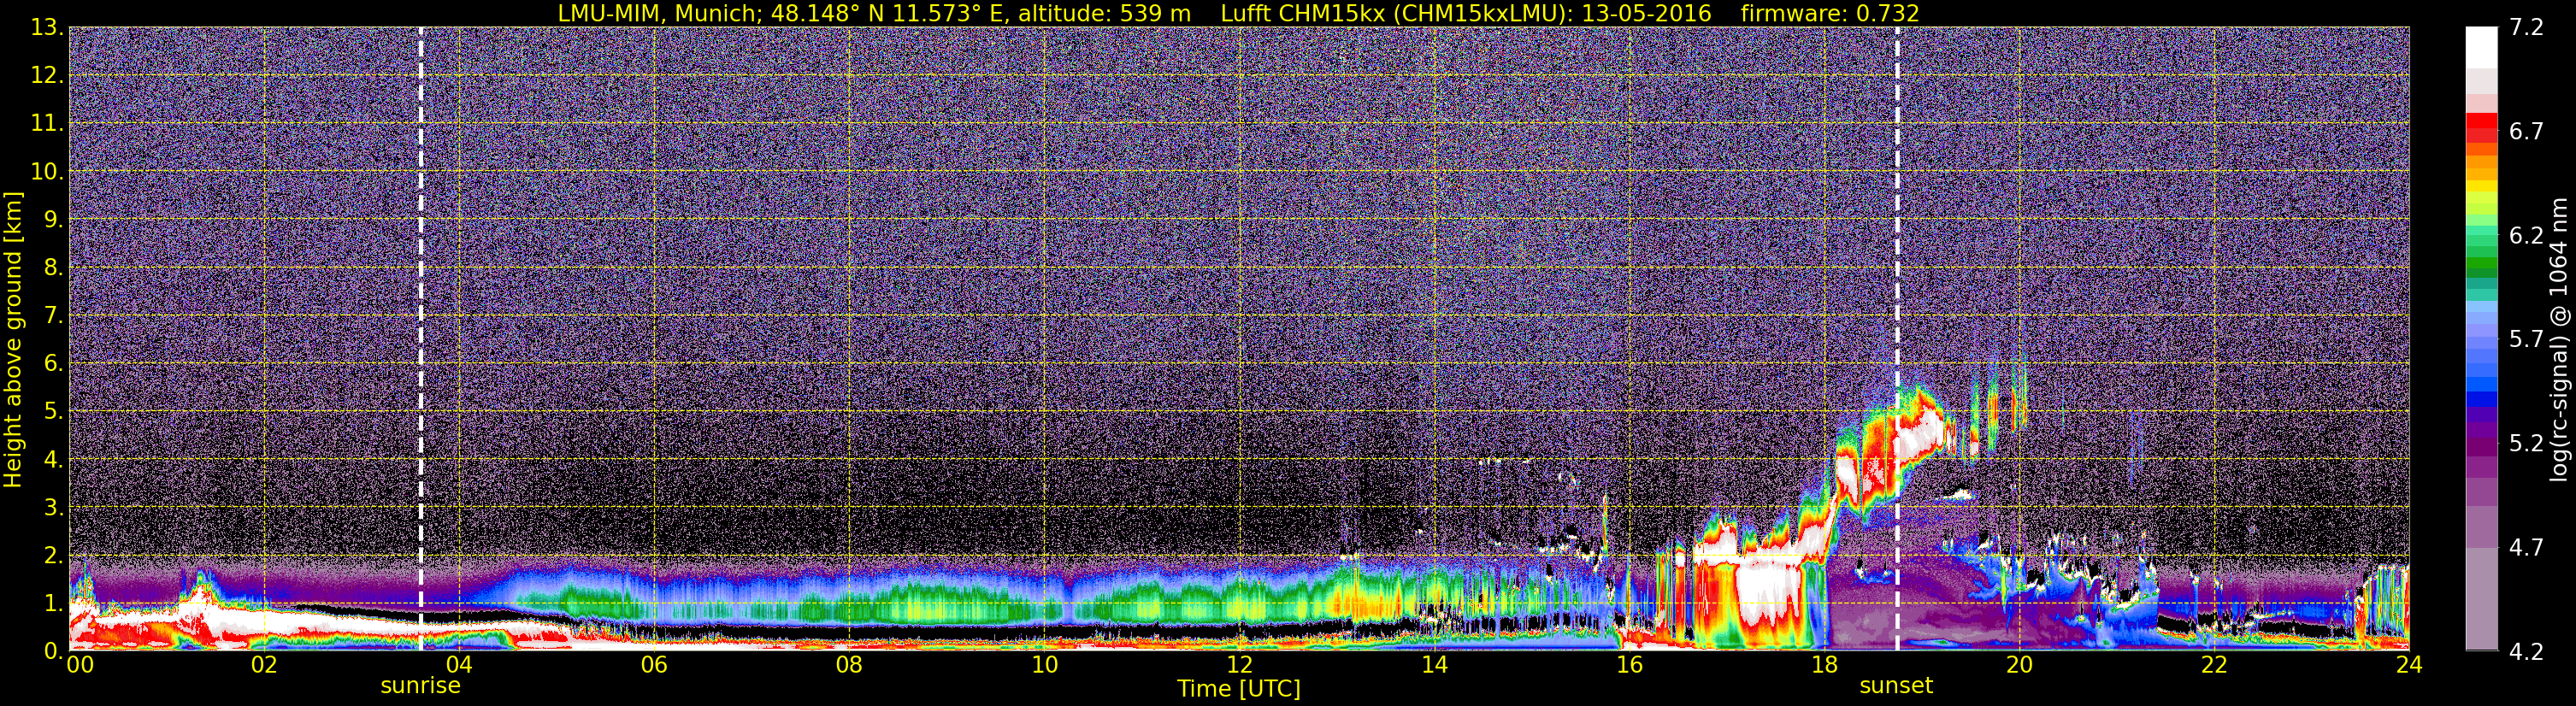Click the 2. tick on the height axis

tap(53, 555)
